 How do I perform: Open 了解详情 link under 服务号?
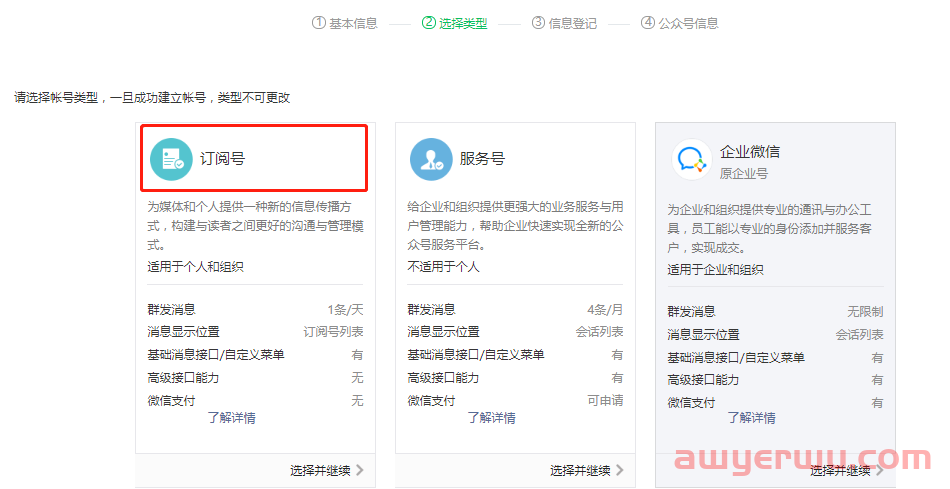coord(491,417)
